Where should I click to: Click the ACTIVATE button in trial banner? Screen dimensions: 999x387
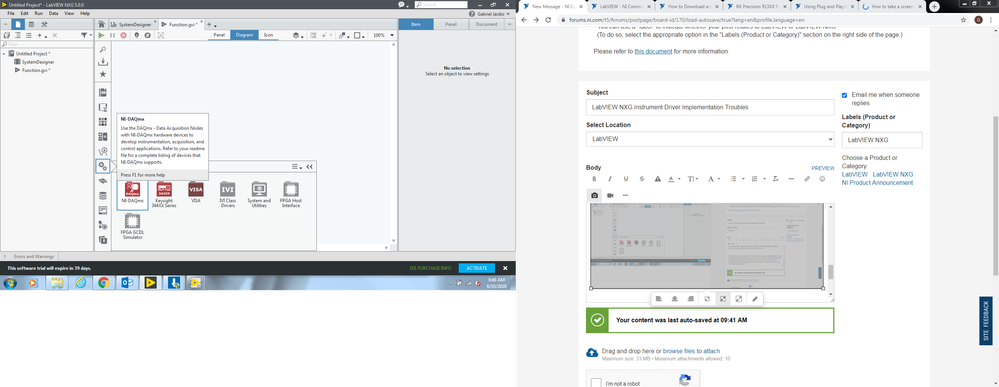pyautogui.click(x=477, y=268)
